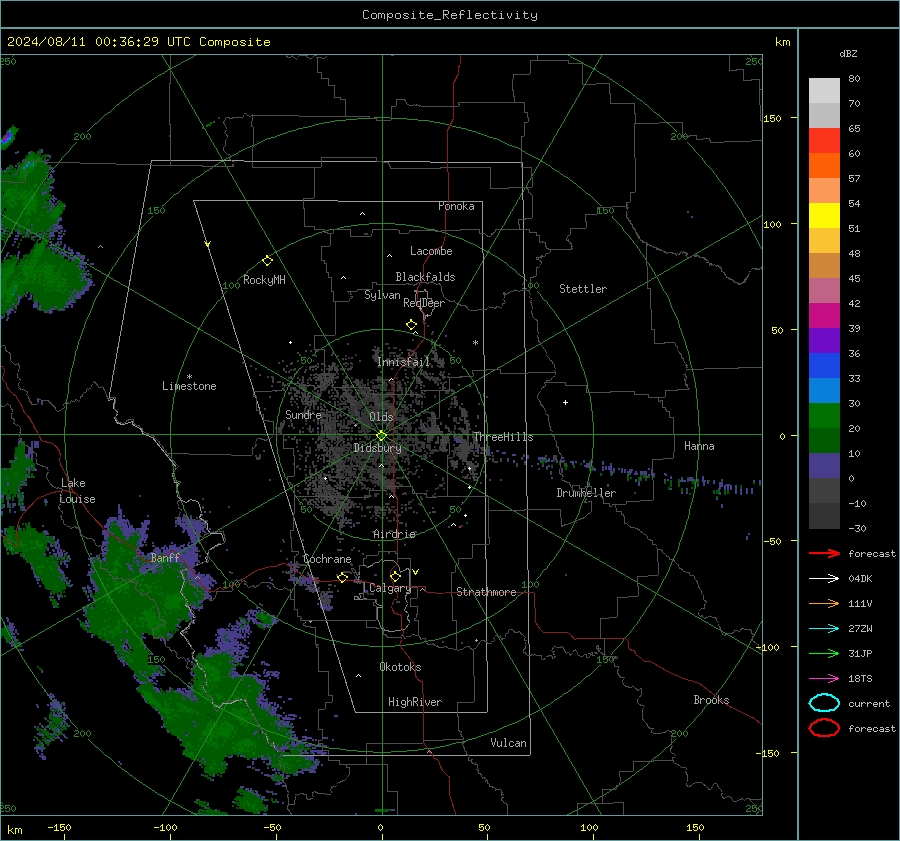
Task: Click the bright yellow swatch in dBZ scale
Action: pos(824,216)
